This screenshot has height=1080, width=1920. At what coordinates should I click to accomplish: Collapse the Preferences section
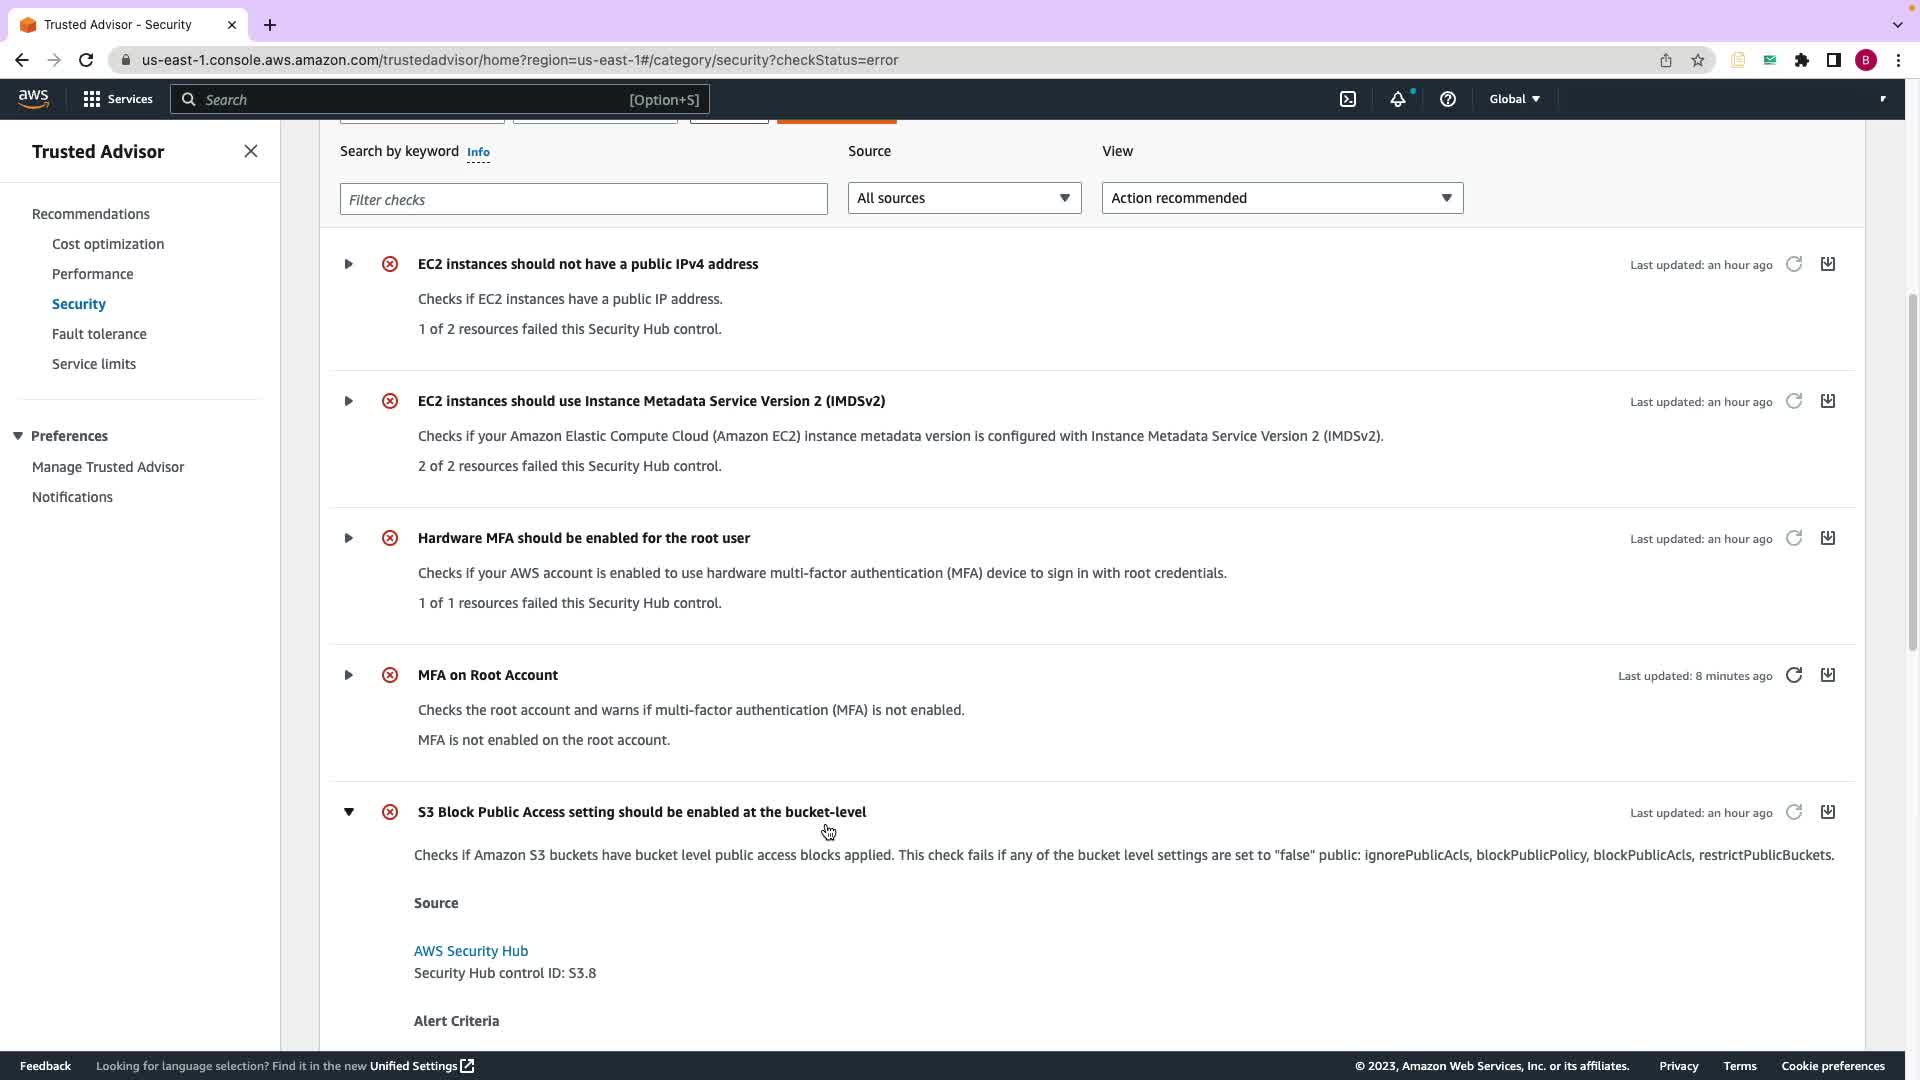[x=18, y=436]
